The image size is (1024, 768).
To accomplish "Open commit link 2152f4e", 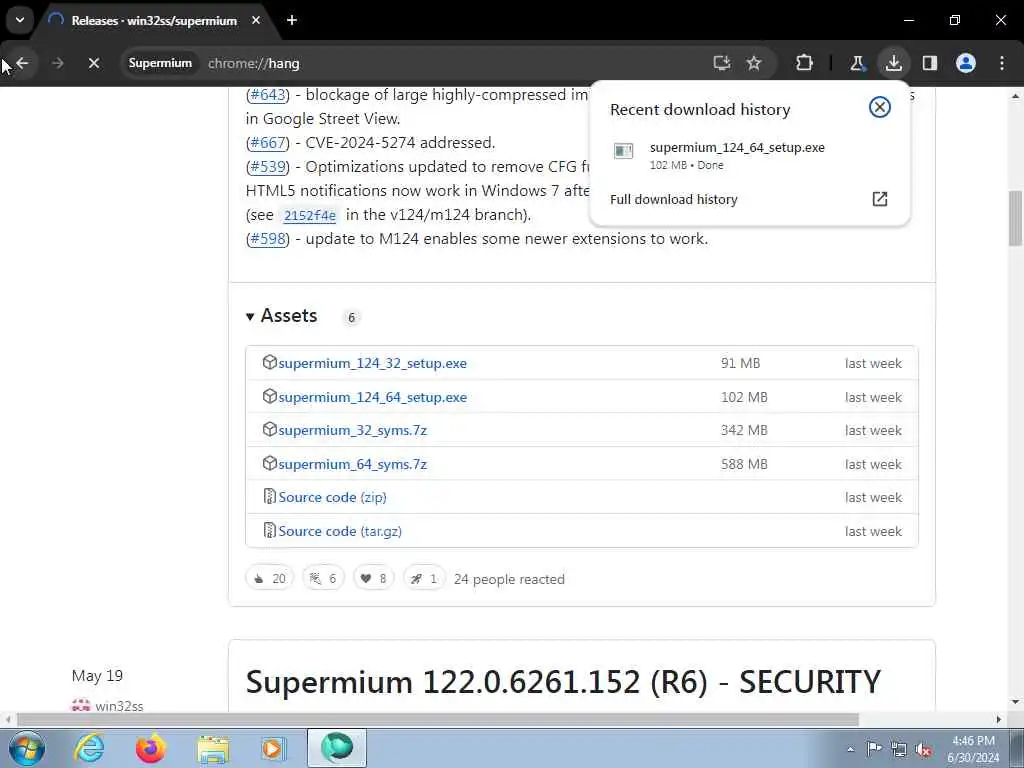I will pyautogui.click(x=310, y=215).
